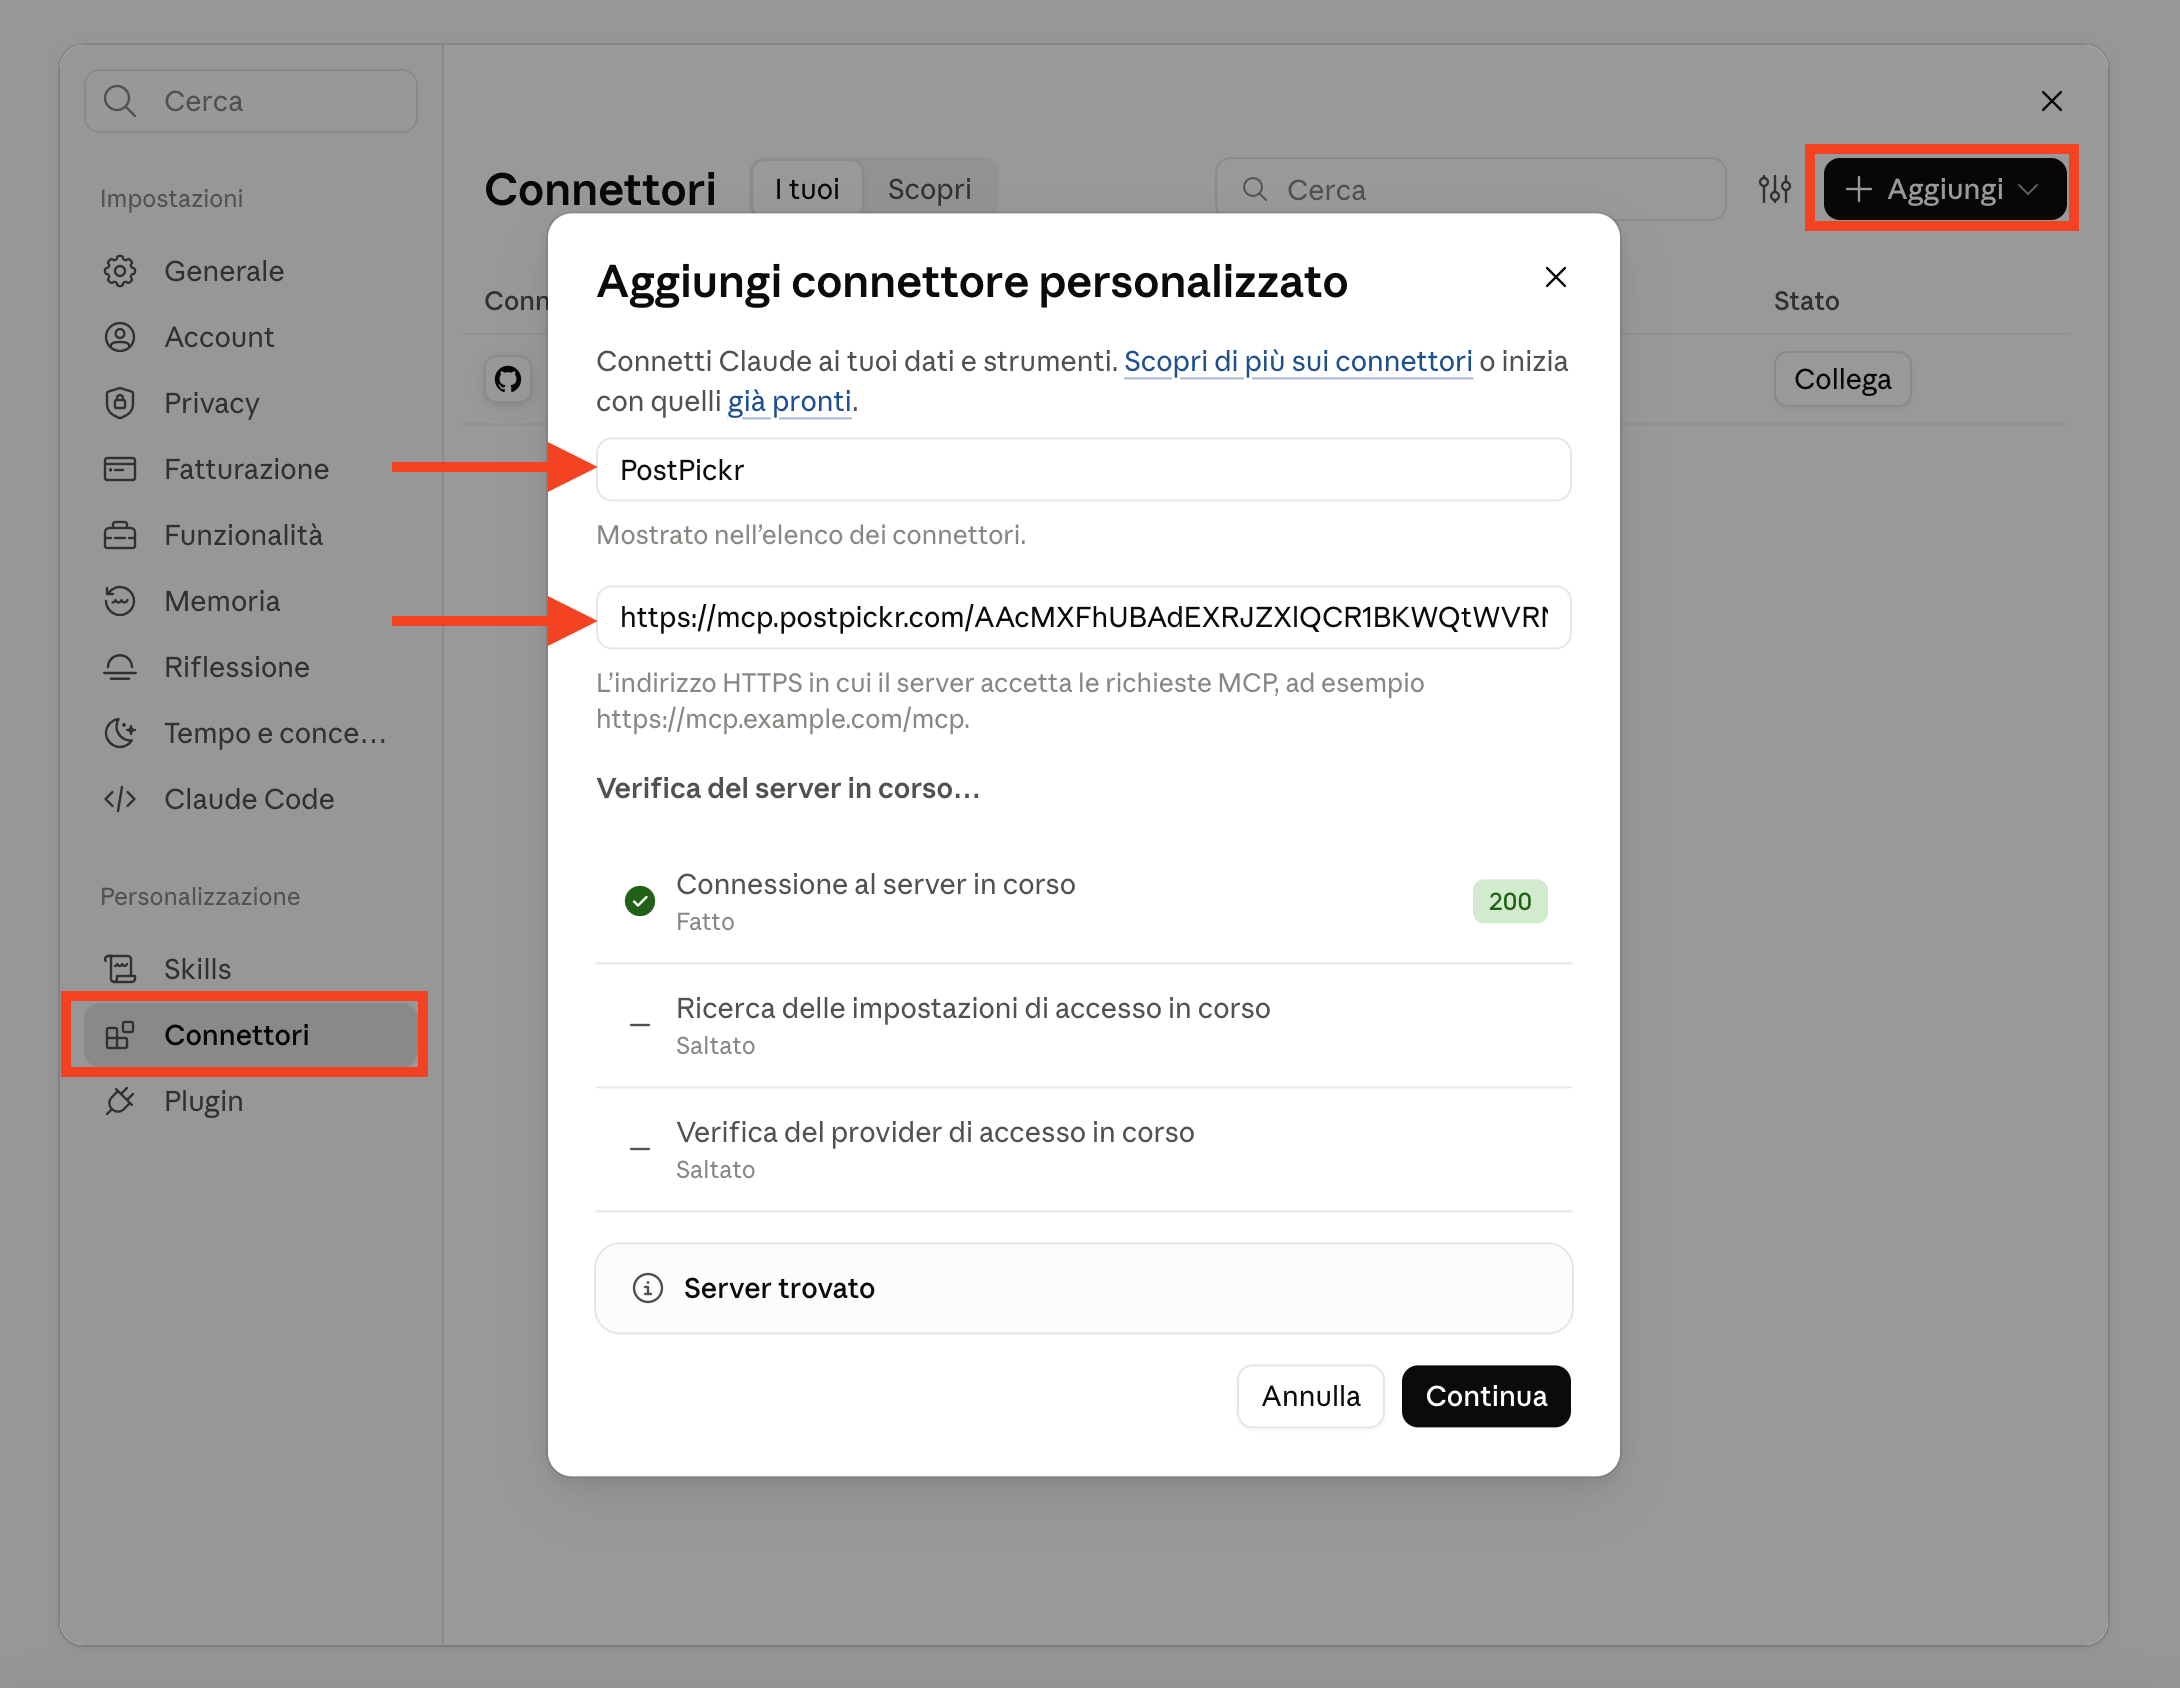
Task: Select the Privacy shield icon
Action: pos(120,403)
